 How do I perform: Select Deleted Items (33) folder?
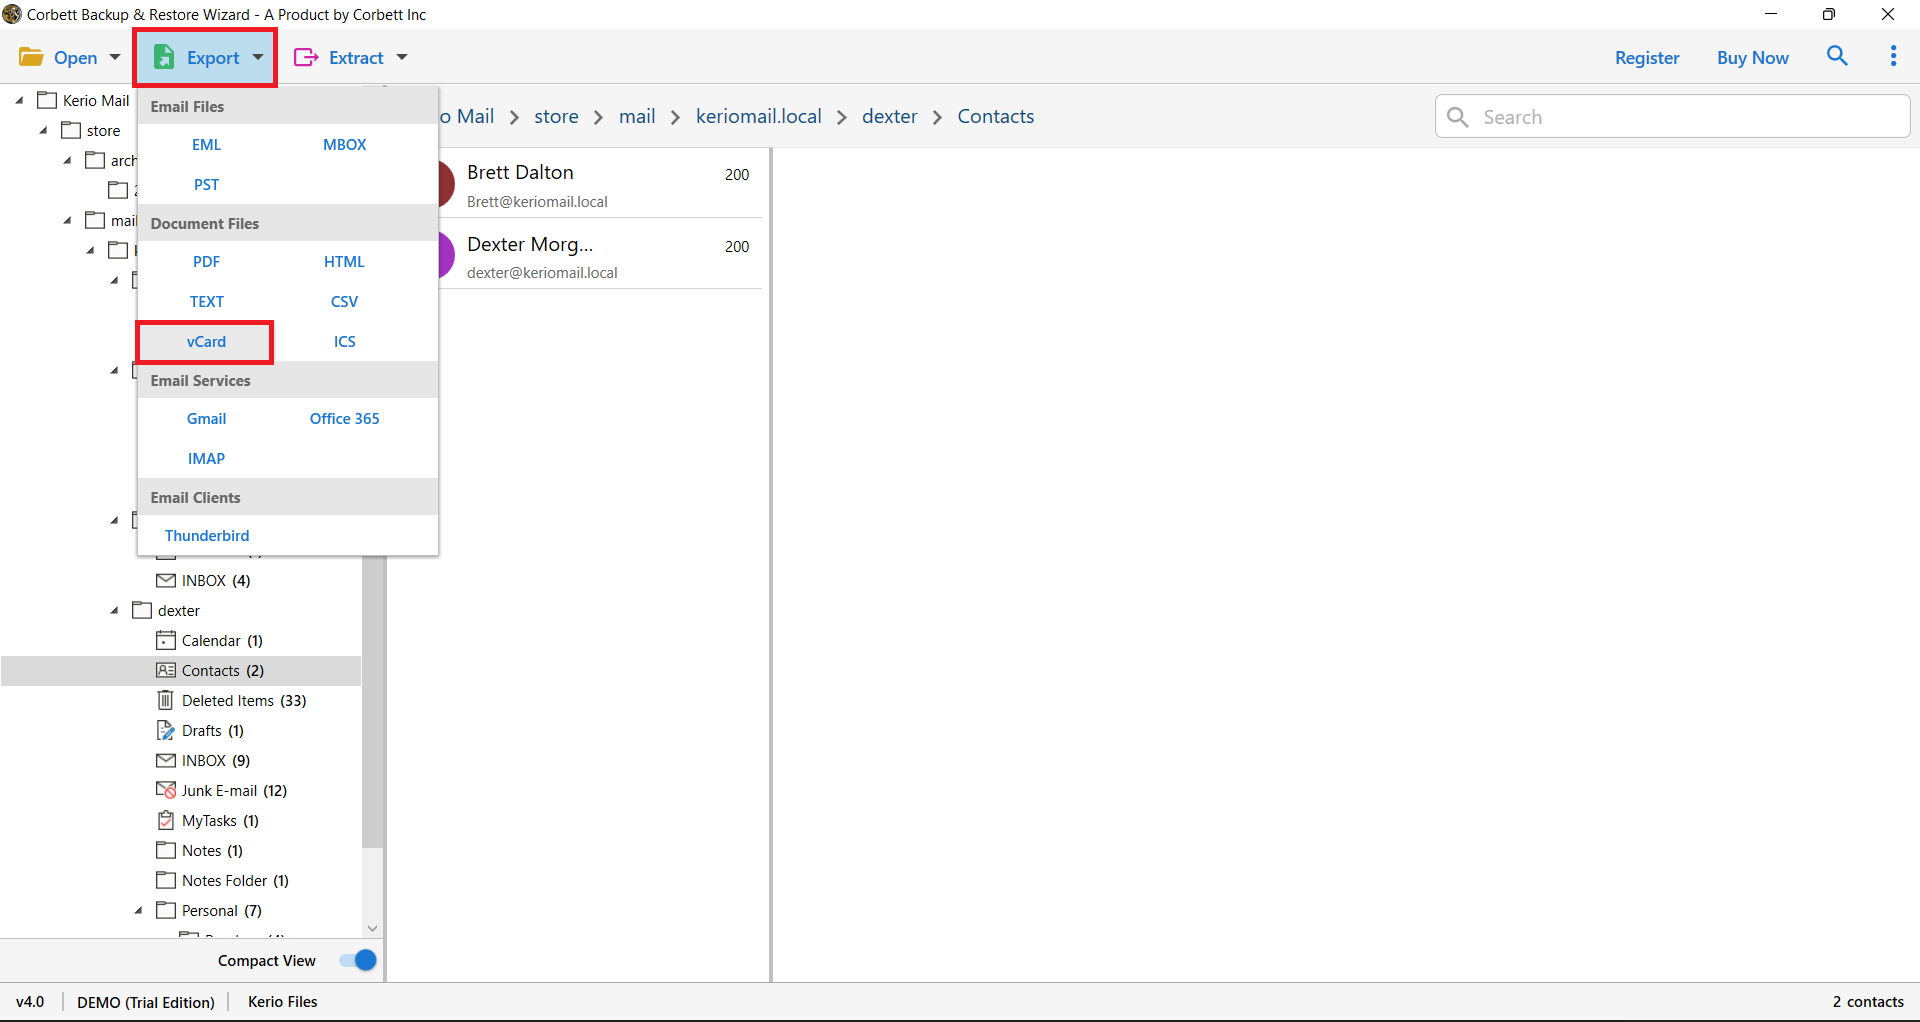pos(244,700)
